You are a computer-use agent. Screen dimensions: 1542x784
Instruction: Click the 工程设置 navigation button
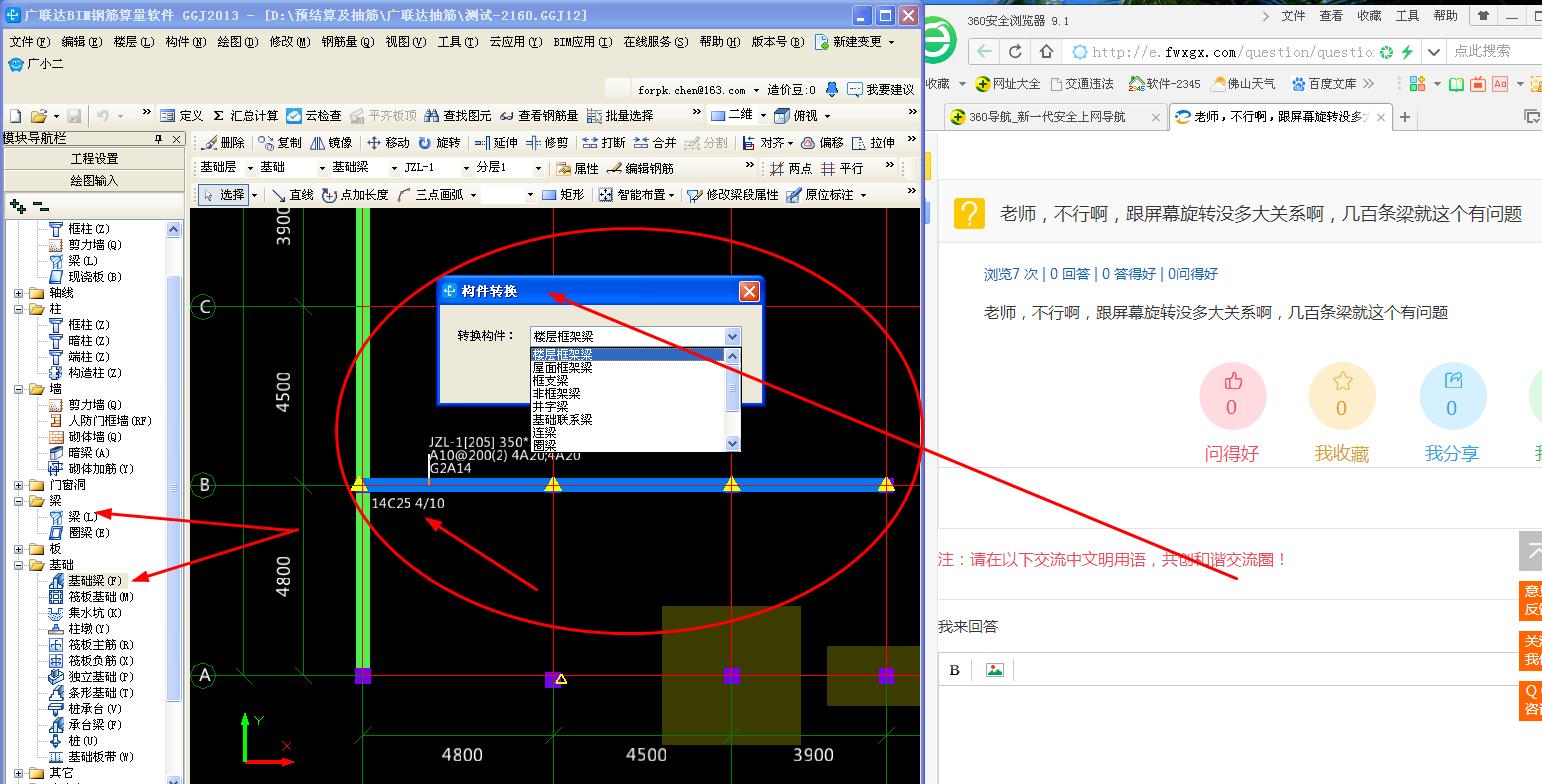[94, 159]
